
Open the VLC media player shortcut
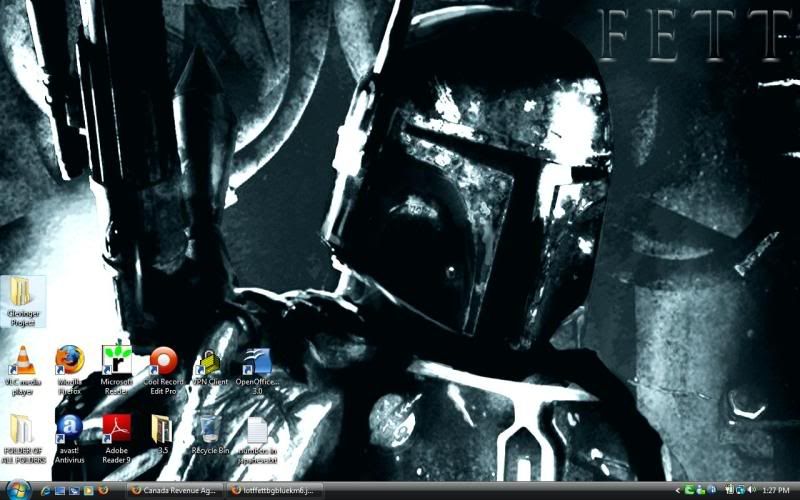[21, 370]
